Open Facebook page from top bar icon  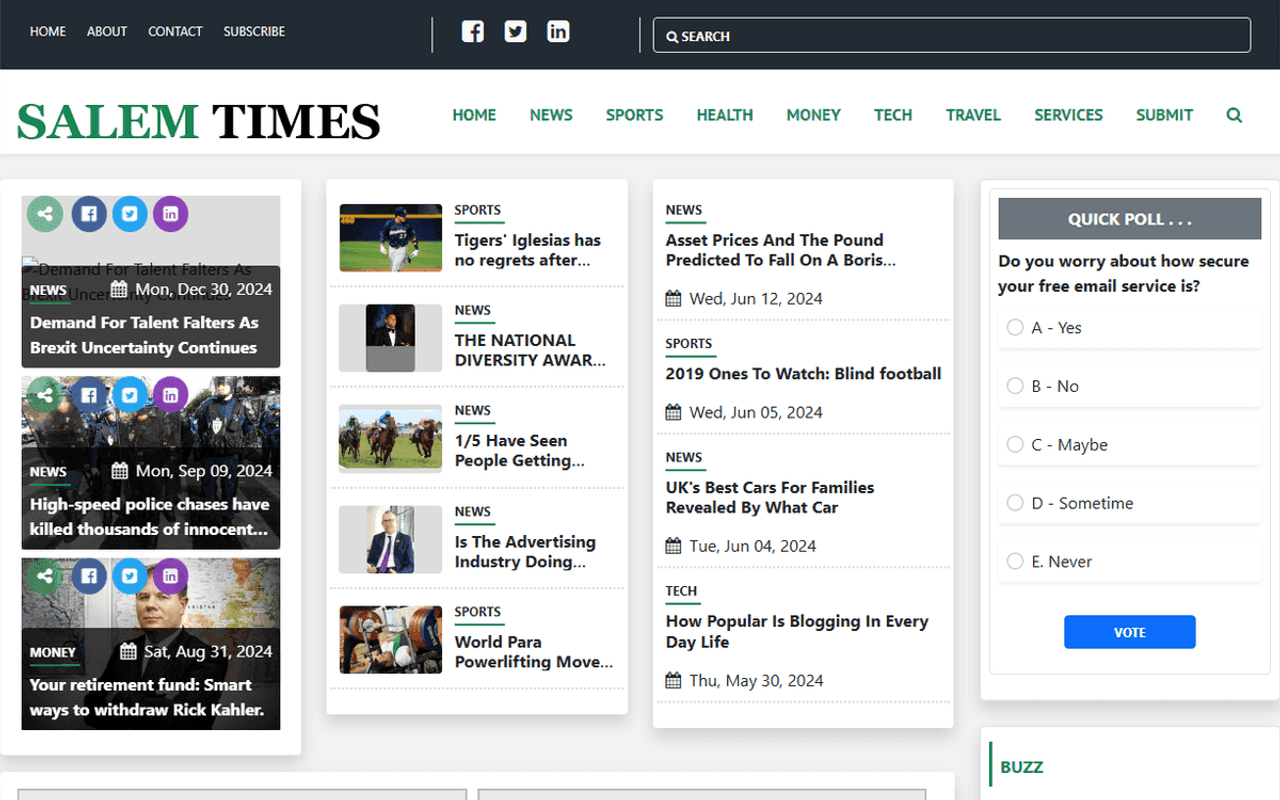point(473,32)
